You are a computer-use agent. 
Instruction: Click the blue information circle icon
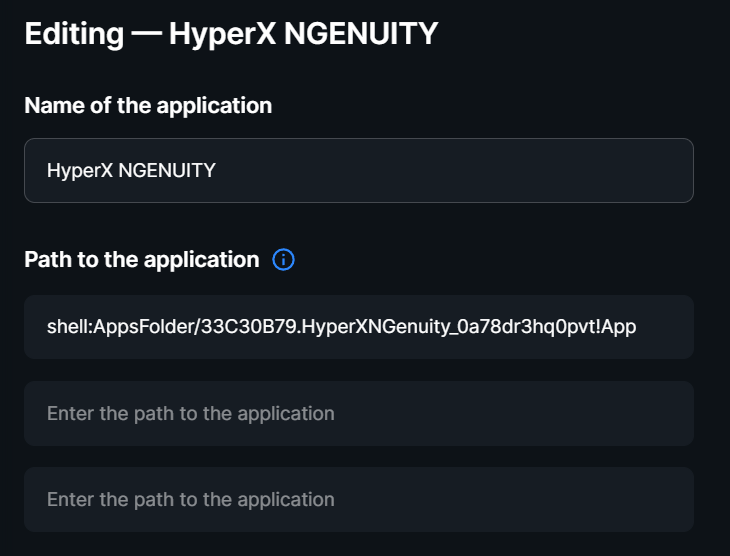pos(283,259)
